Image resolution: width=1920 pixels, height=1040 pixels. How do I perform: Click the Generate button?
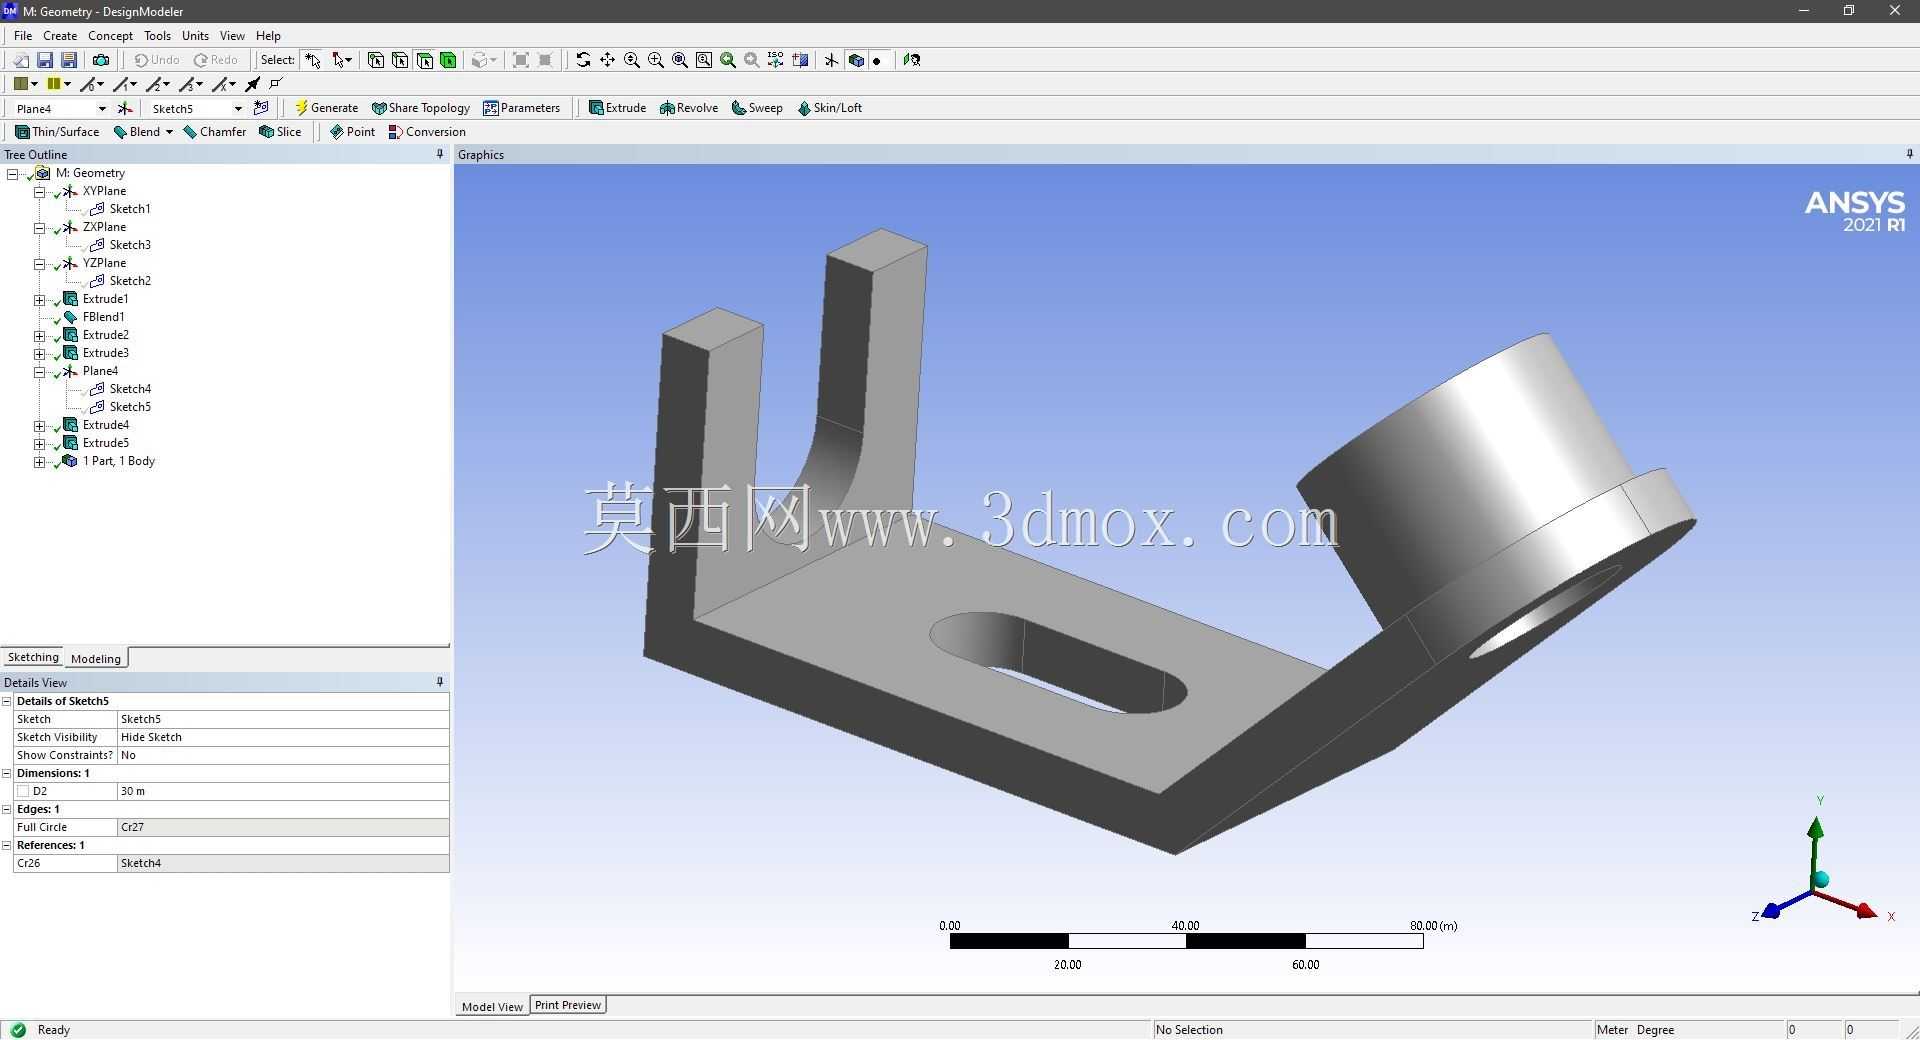click(326, 108)
